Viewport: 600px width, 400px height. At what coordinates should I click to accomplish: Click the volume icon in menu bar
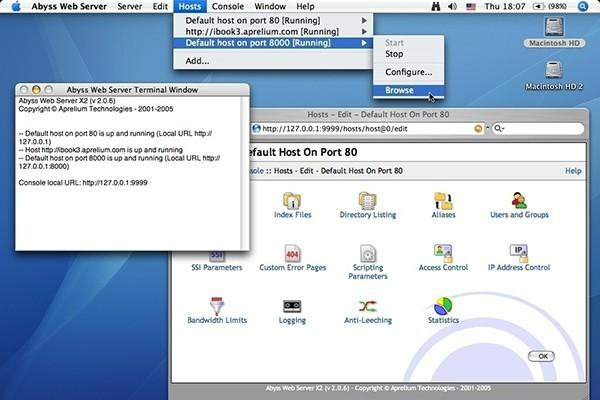pos(452,7)
